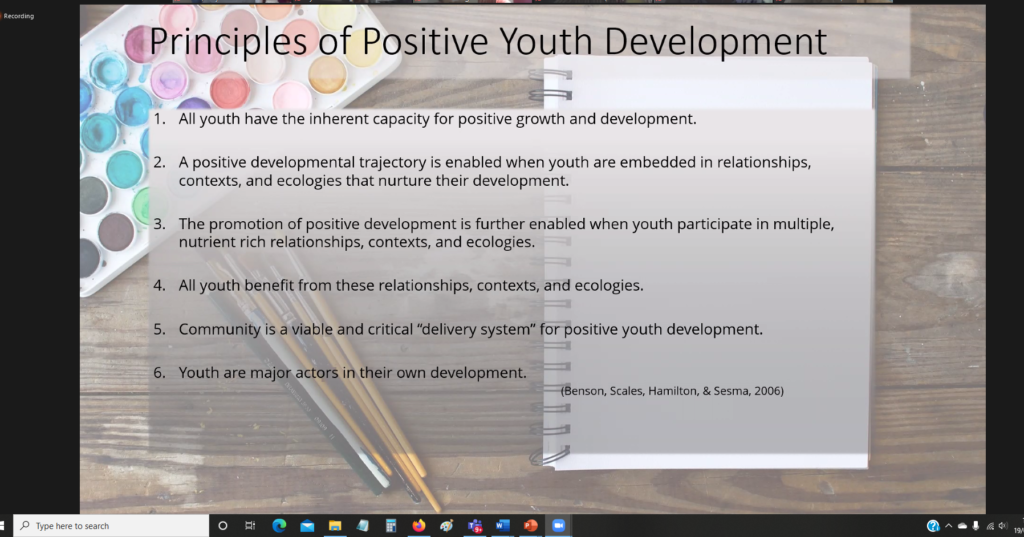Open the Paint palette icon on taskbar

(447, 525)
